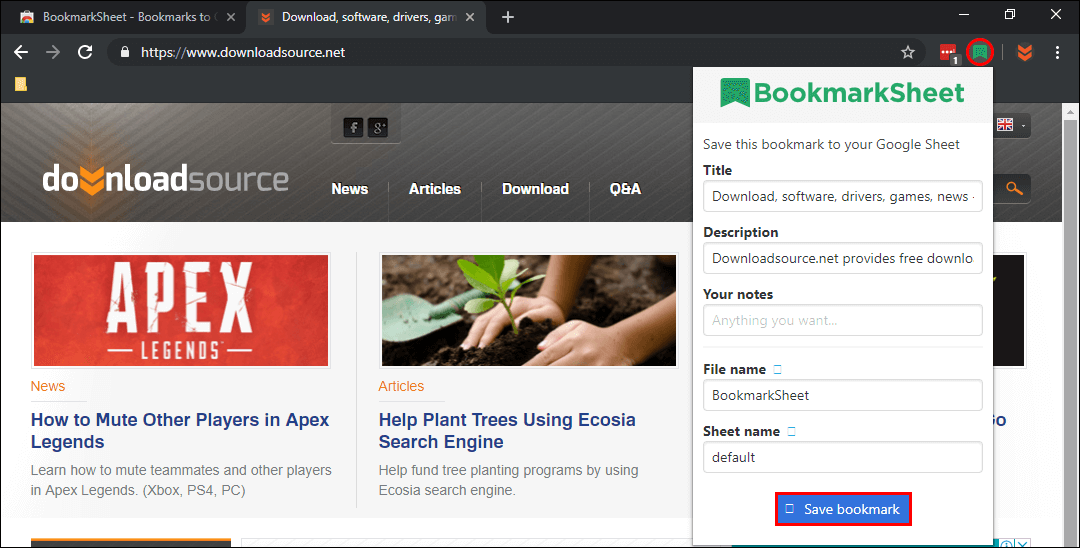
Task: Click 'Learn how to mute teammates' description text
Action: point(181,480)
